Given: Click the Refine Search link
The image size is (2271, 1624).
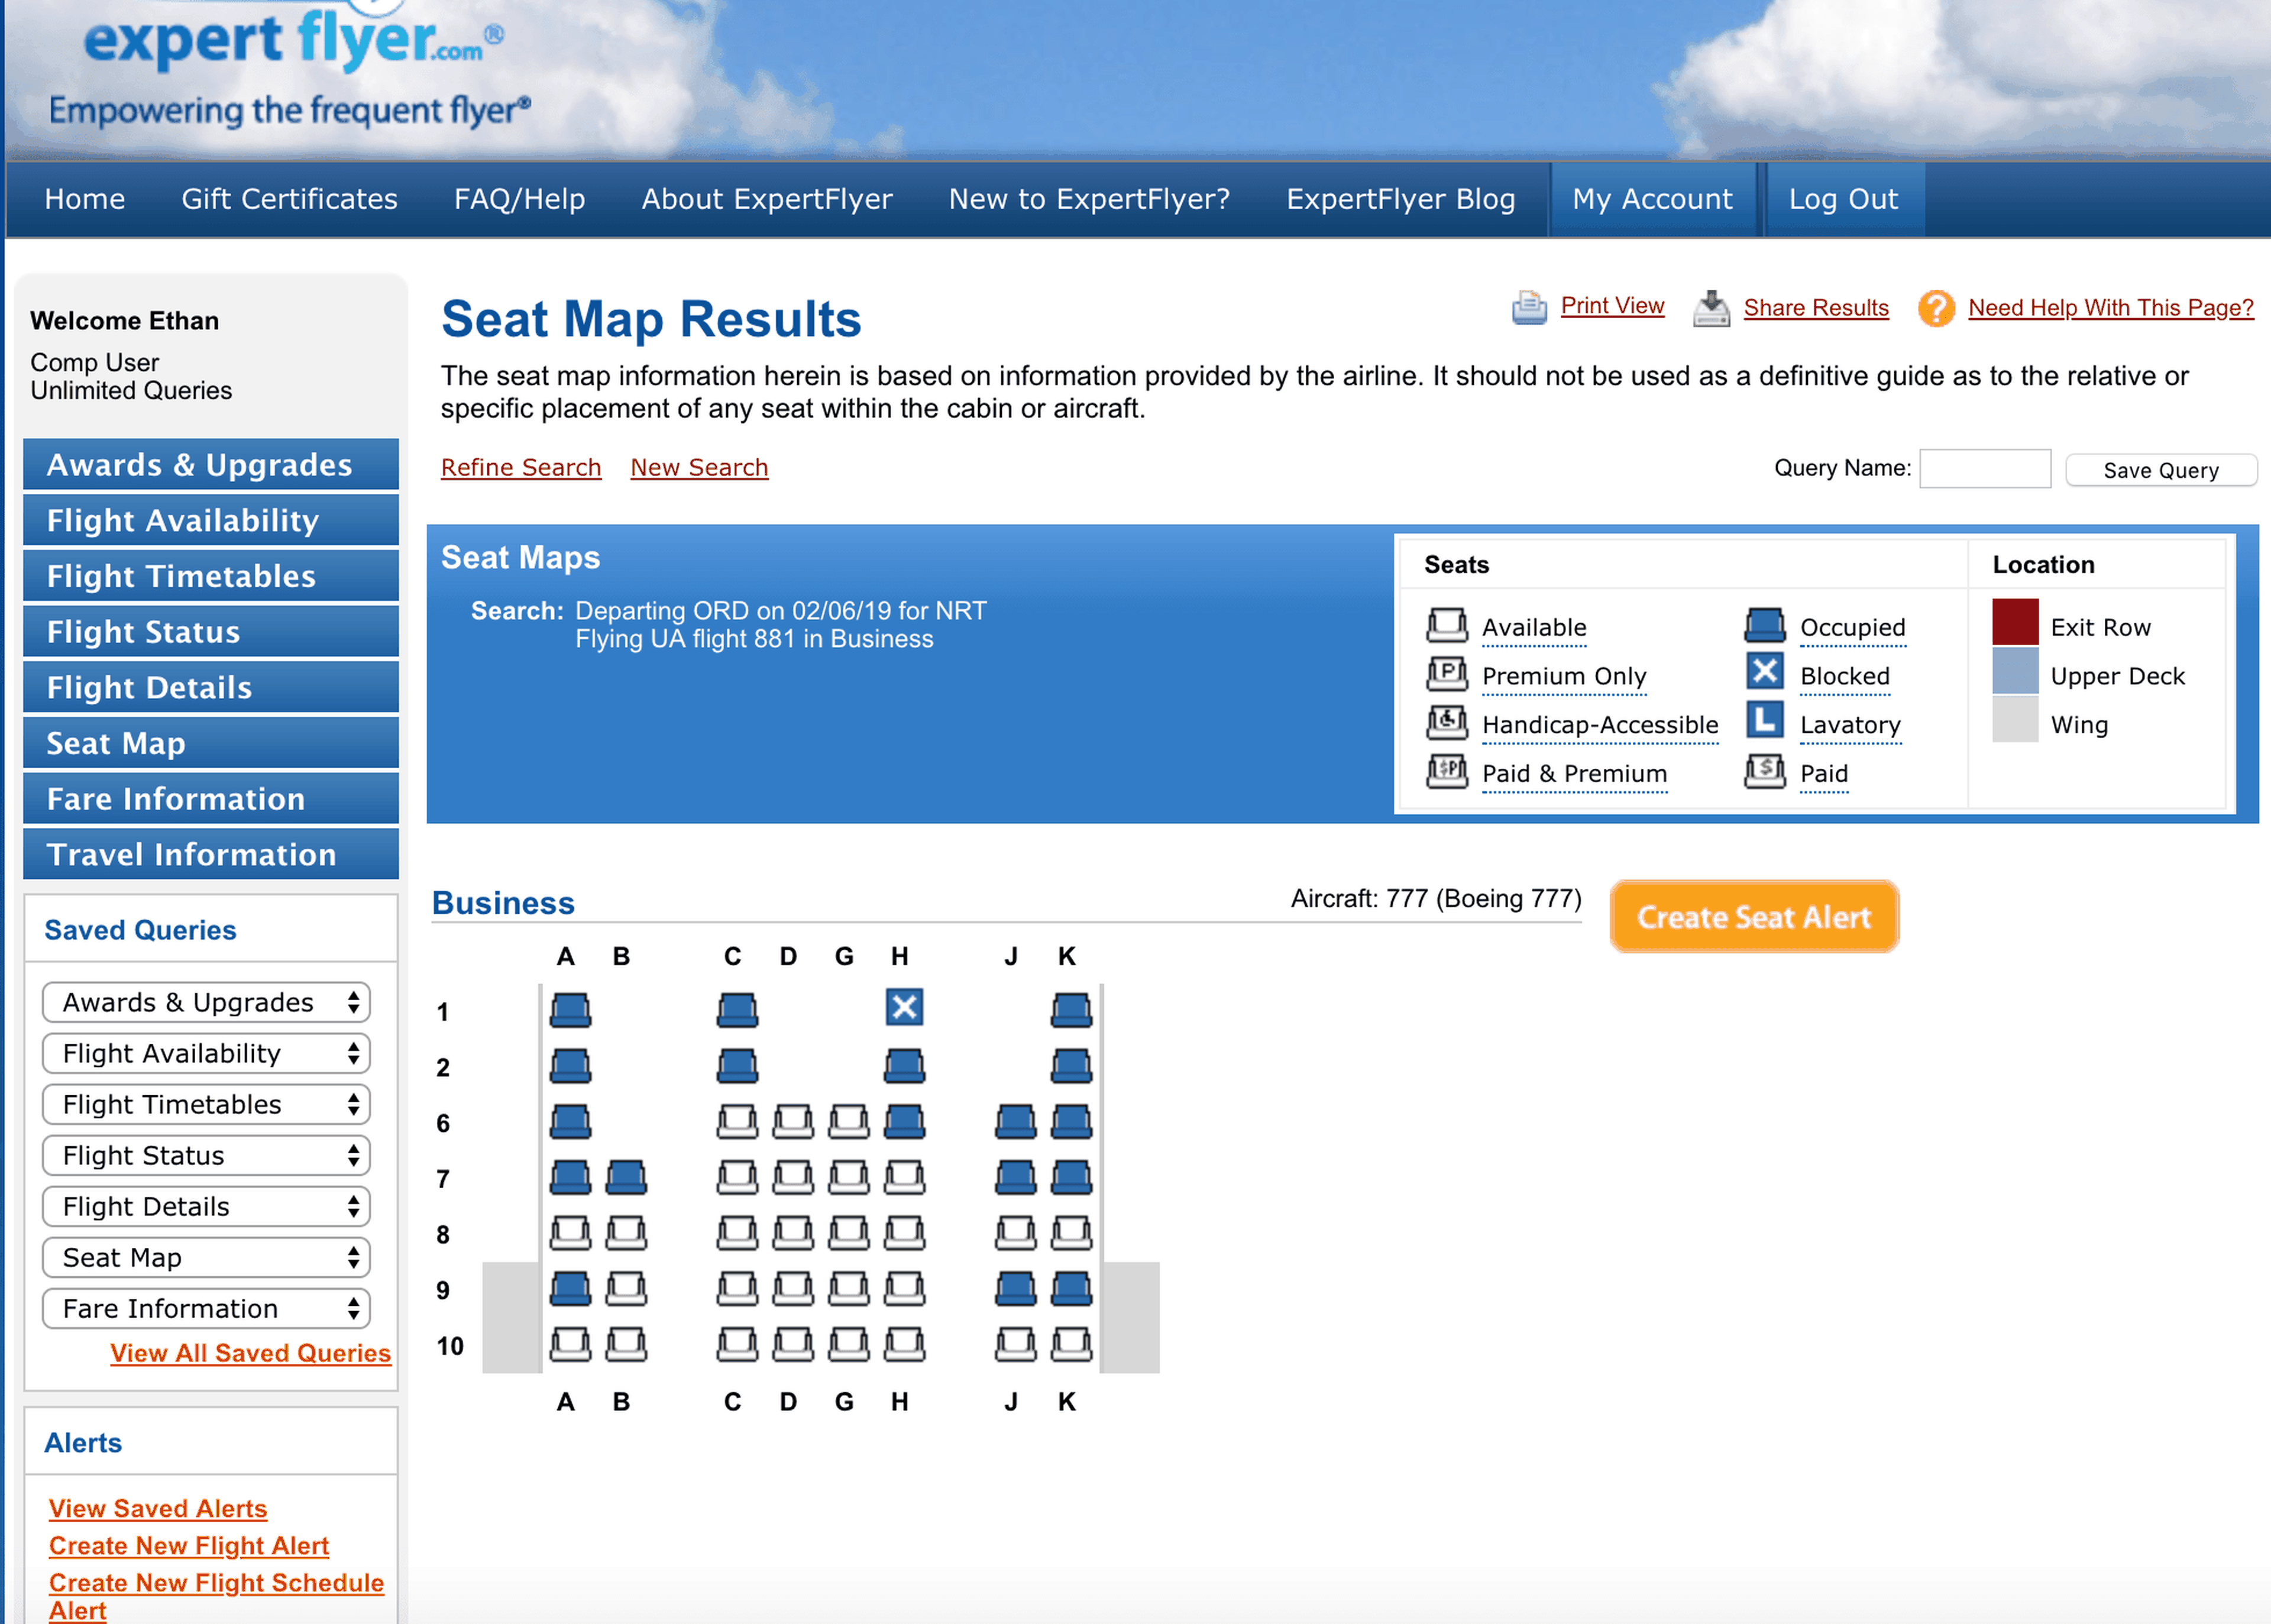Looking at the screenshot, I should click(x=520, y=467).
